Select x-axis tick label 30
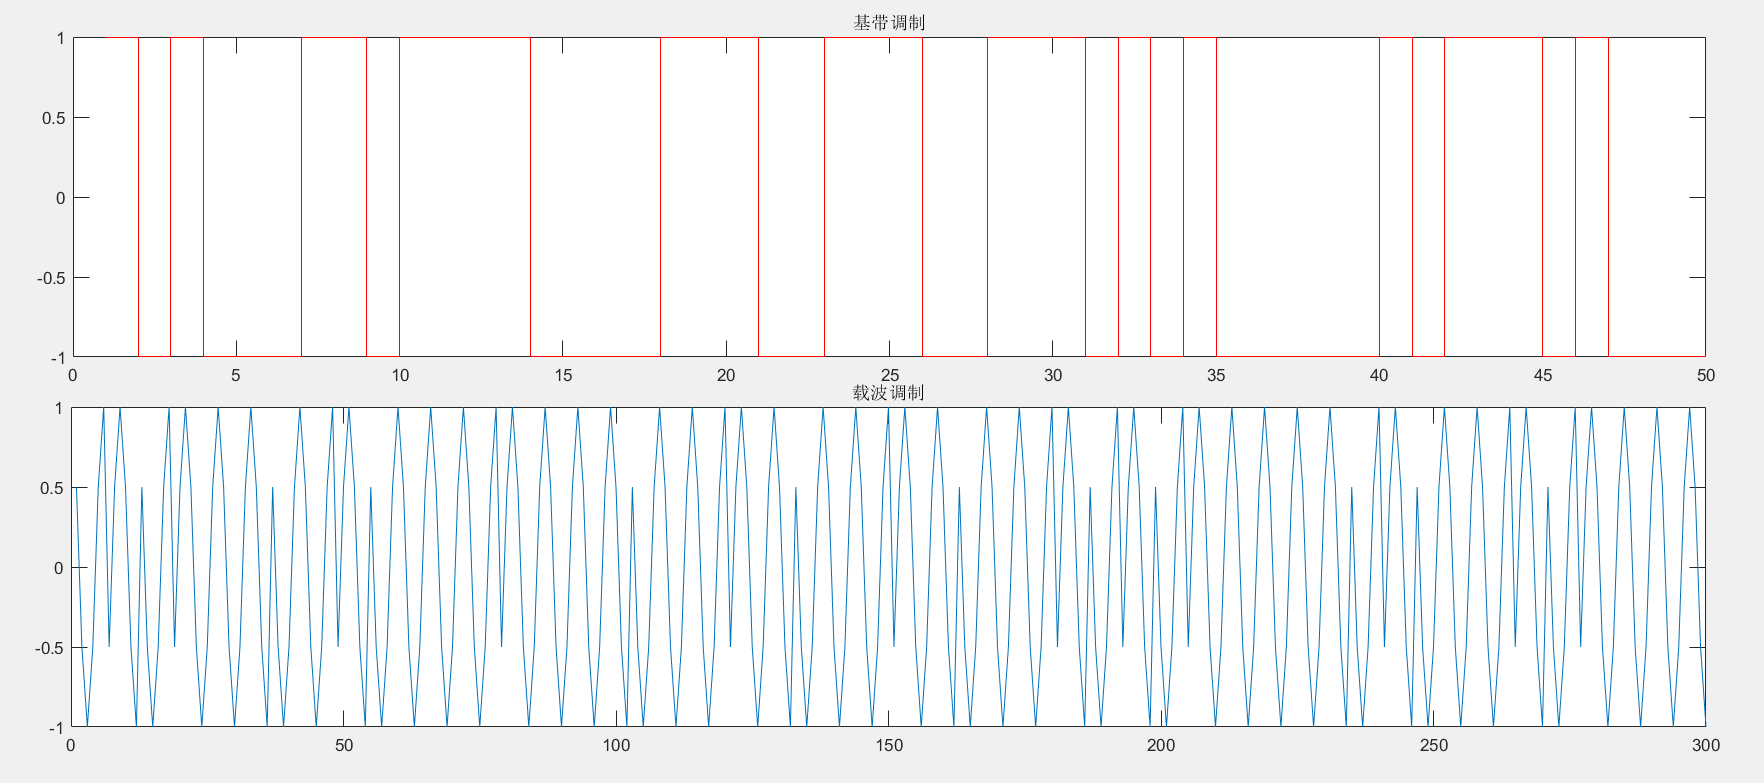The image size is (1764, 783). [x=1053, y=375]
